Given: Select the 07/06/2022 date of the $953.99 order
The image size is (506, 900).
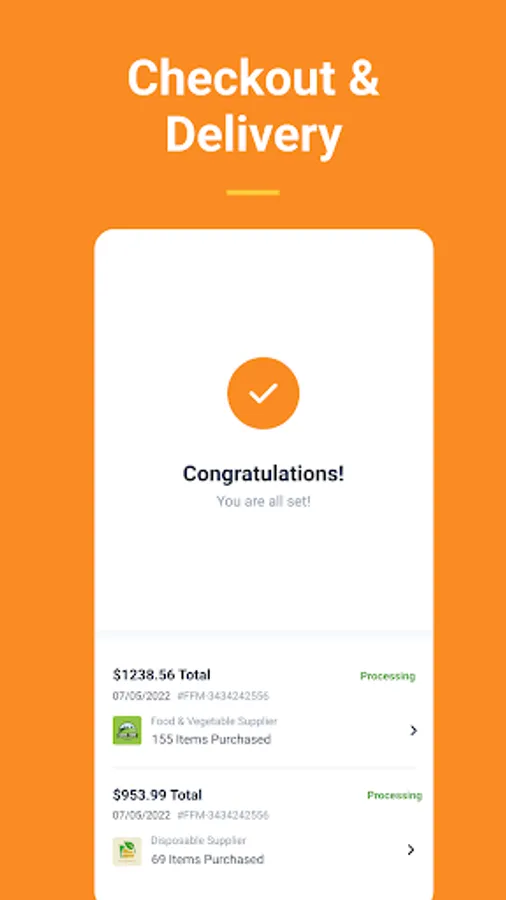Looking at the screenshot, I should click(142, 816).
